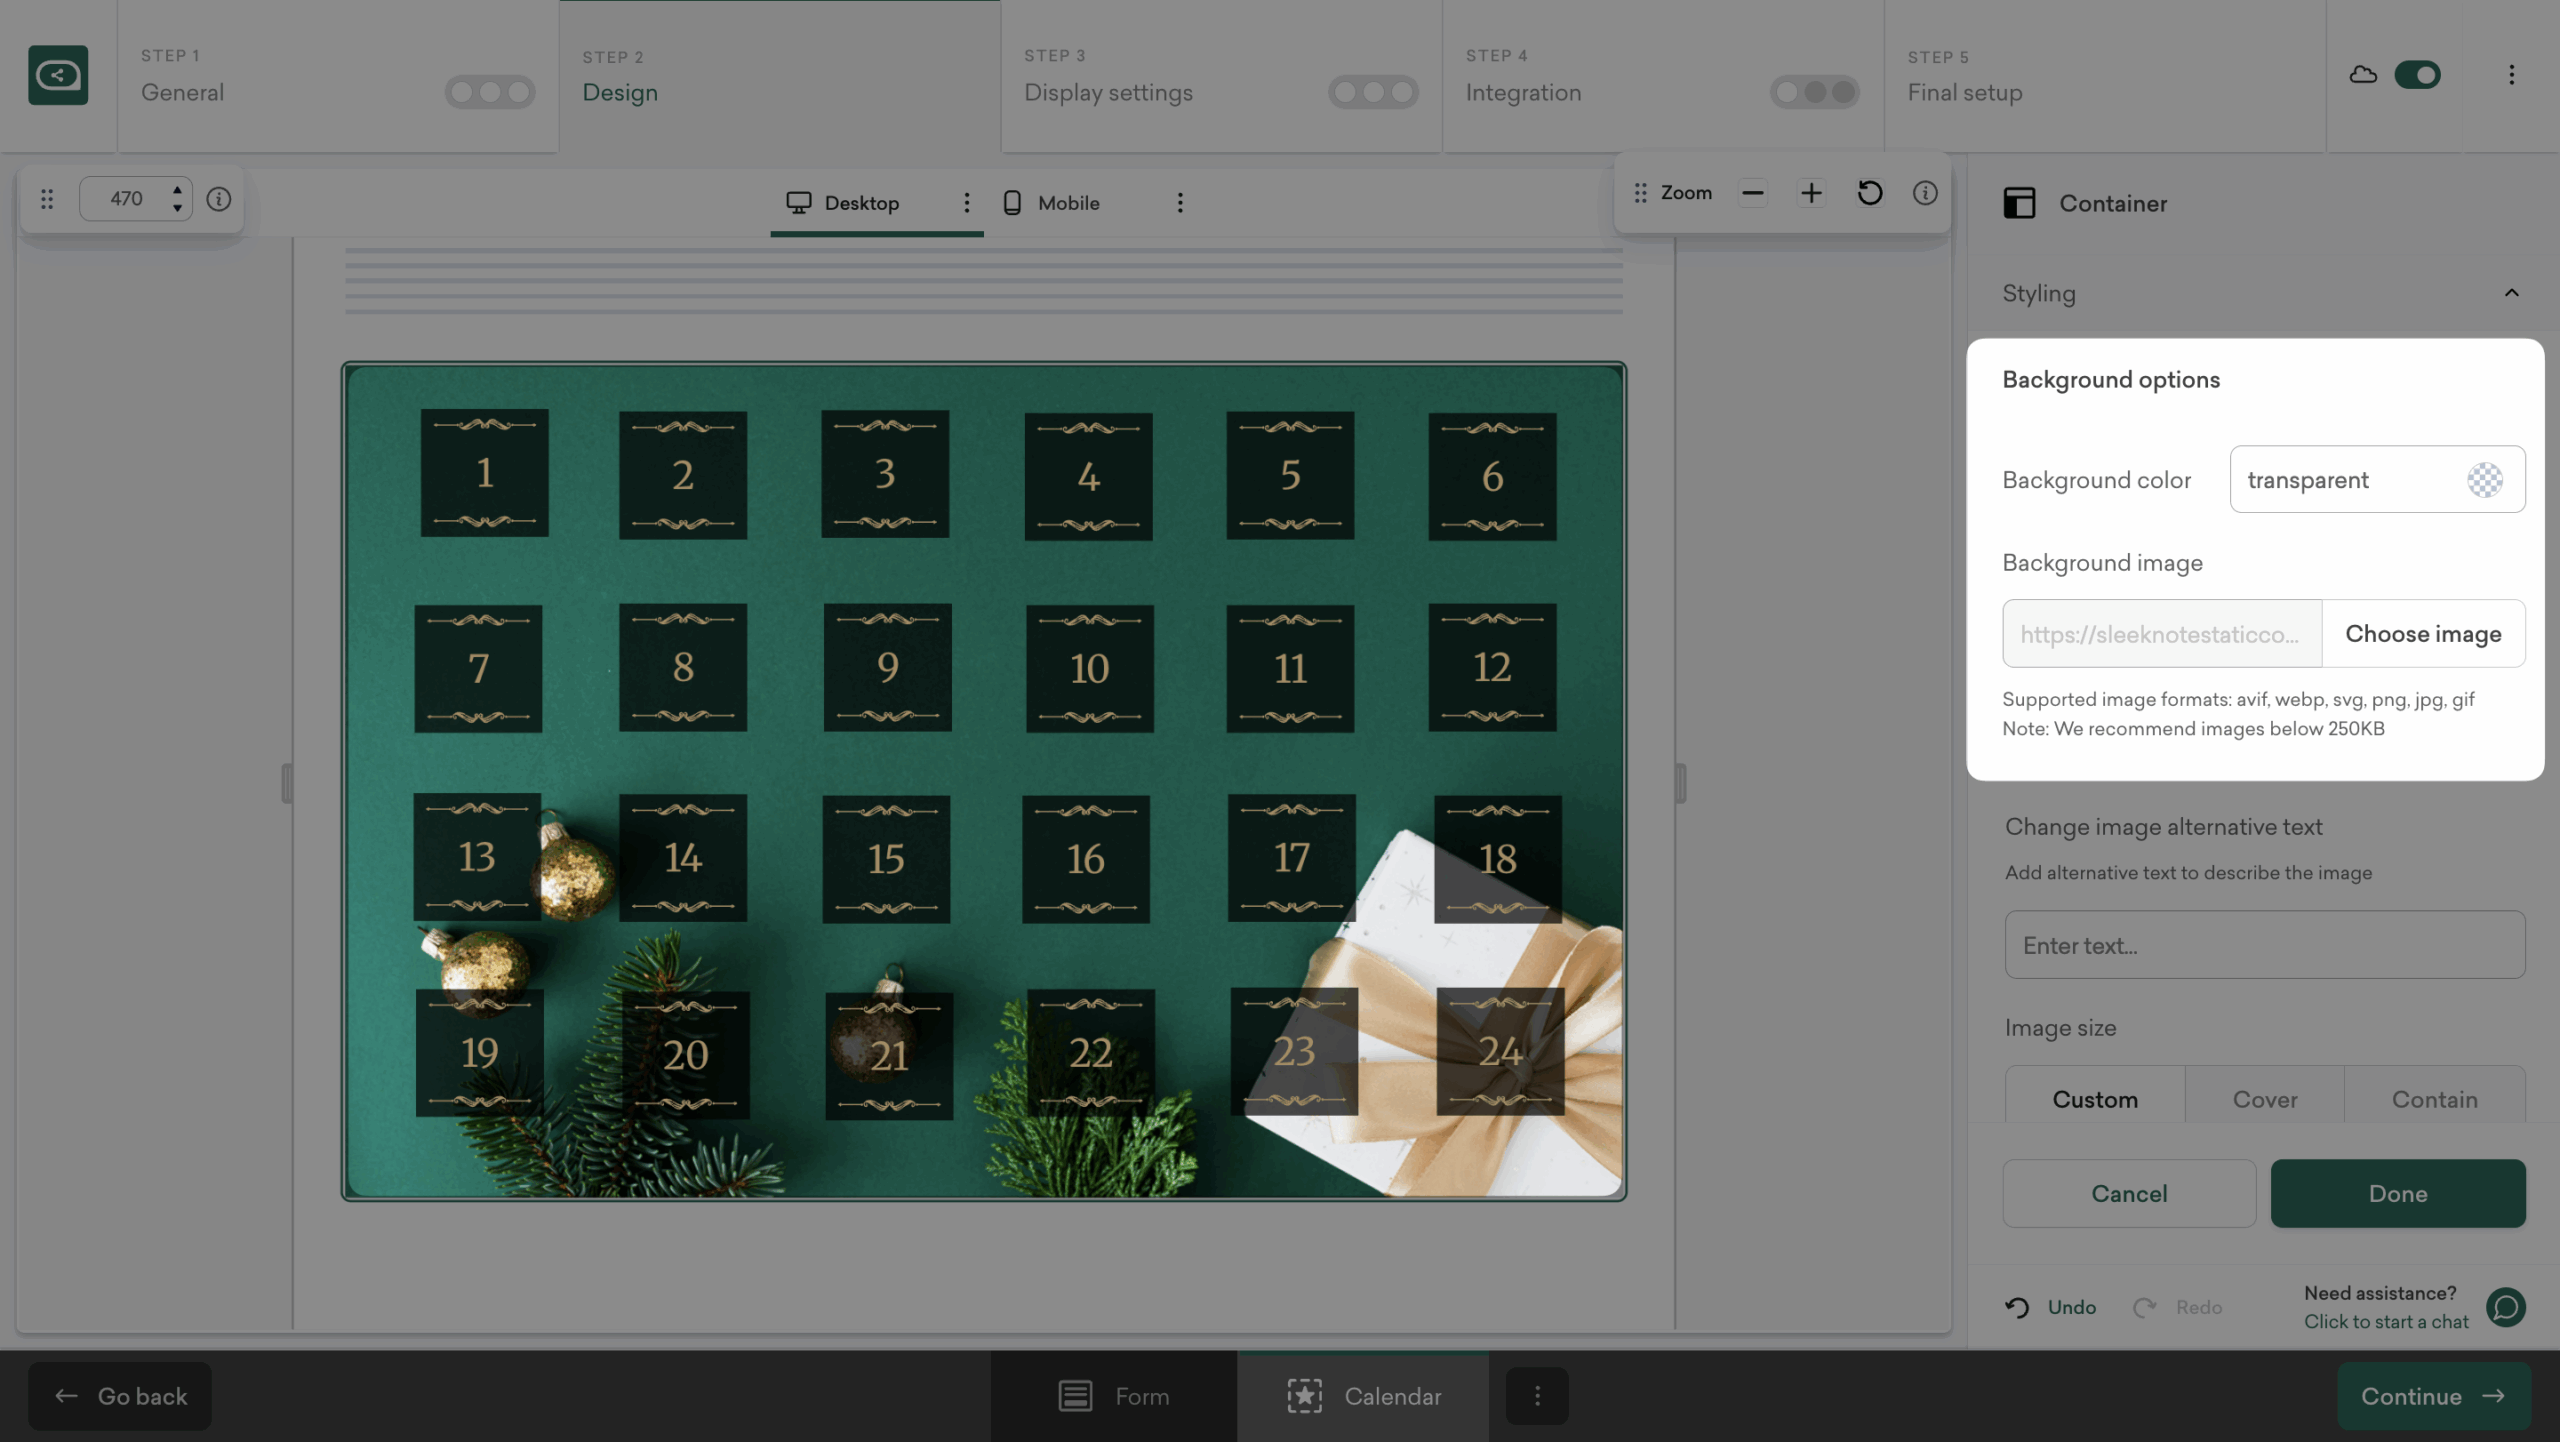The width and height of the screenshot is (2560, 1442).
Task: Click the alternative text input field
Action: 2264,945
